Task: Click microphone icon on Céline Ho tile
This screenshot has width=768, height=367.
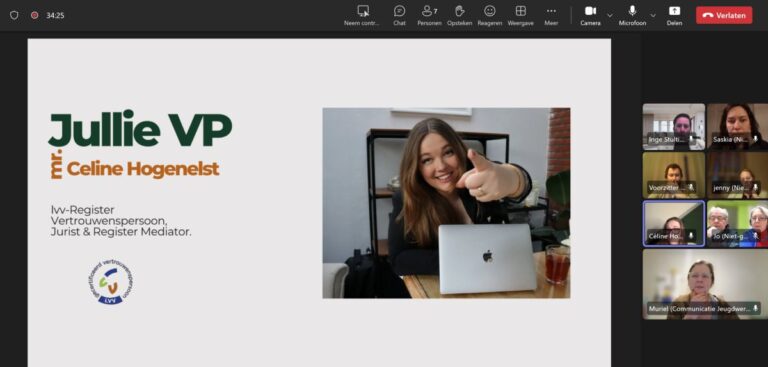Action: tap(691, 236)
